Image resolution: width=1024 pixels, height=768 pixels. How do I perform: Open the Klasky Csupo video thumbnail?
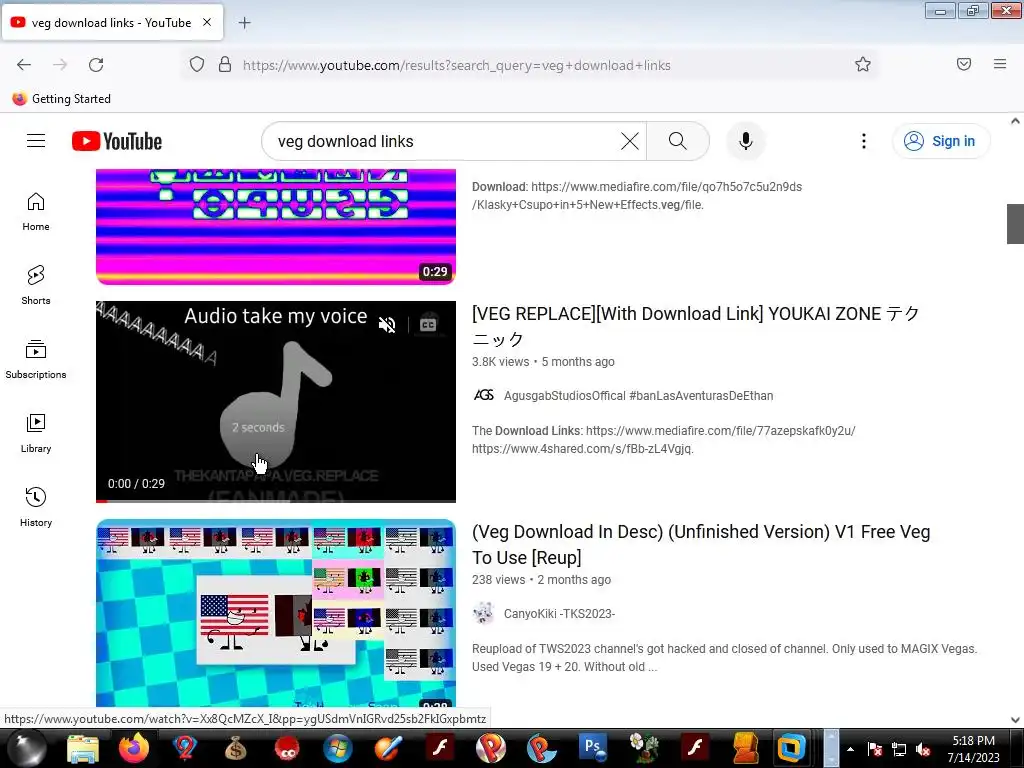pos(276,227)
